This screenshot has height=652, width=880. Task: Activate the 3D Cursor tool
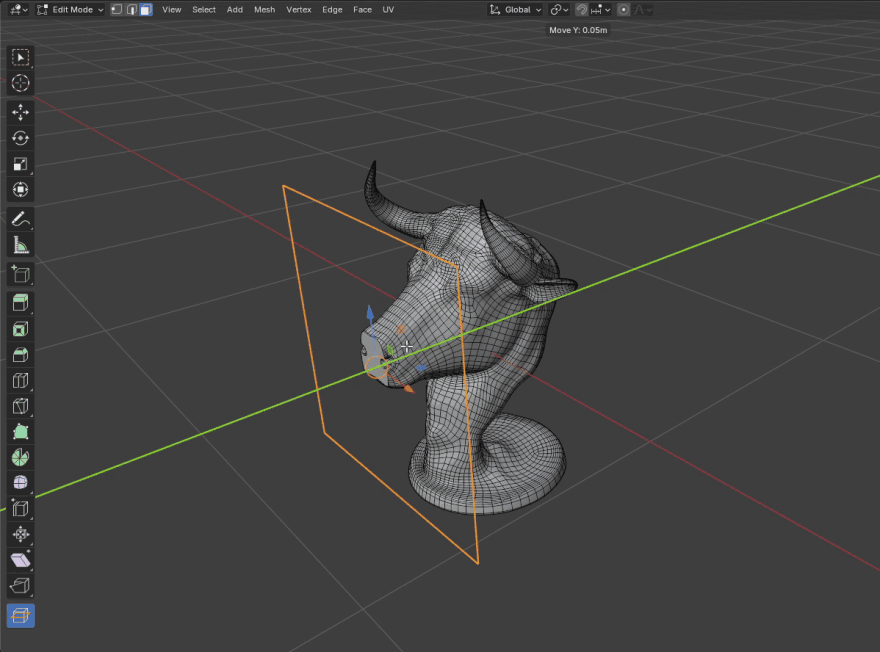point(20,83)
